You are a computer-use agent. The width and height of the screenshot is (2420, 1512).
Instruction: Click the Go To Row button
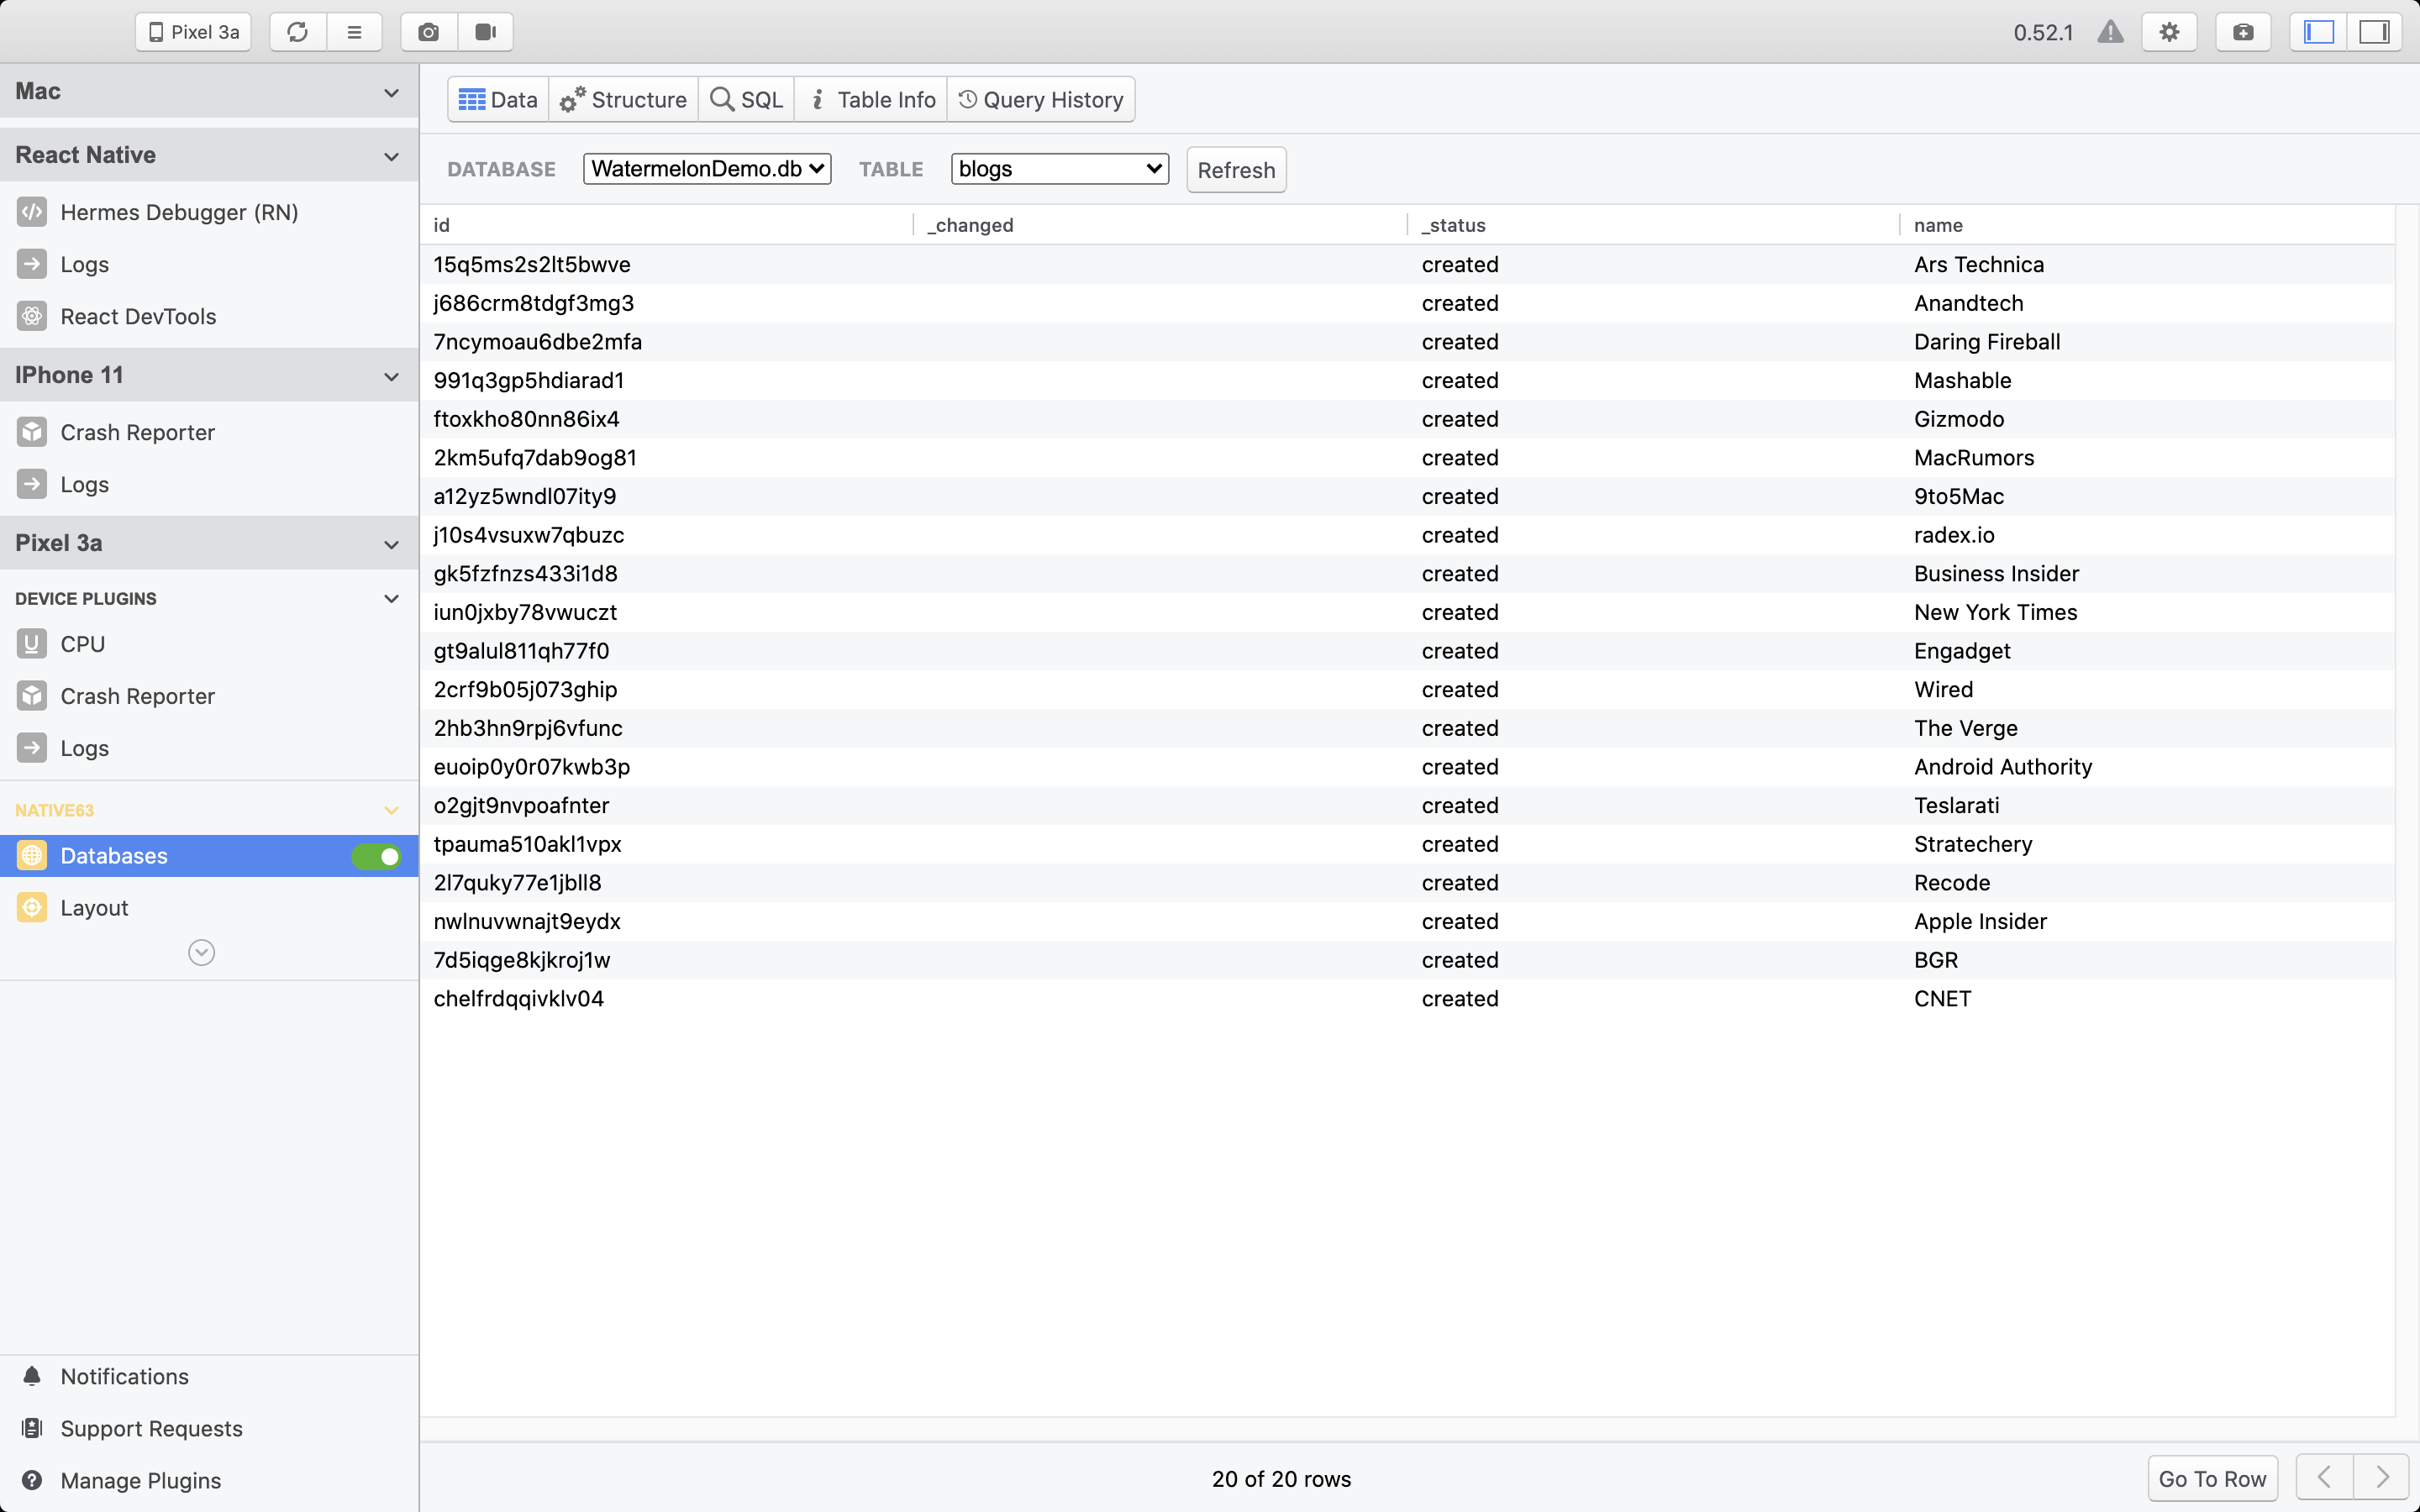[2212, 1478]
